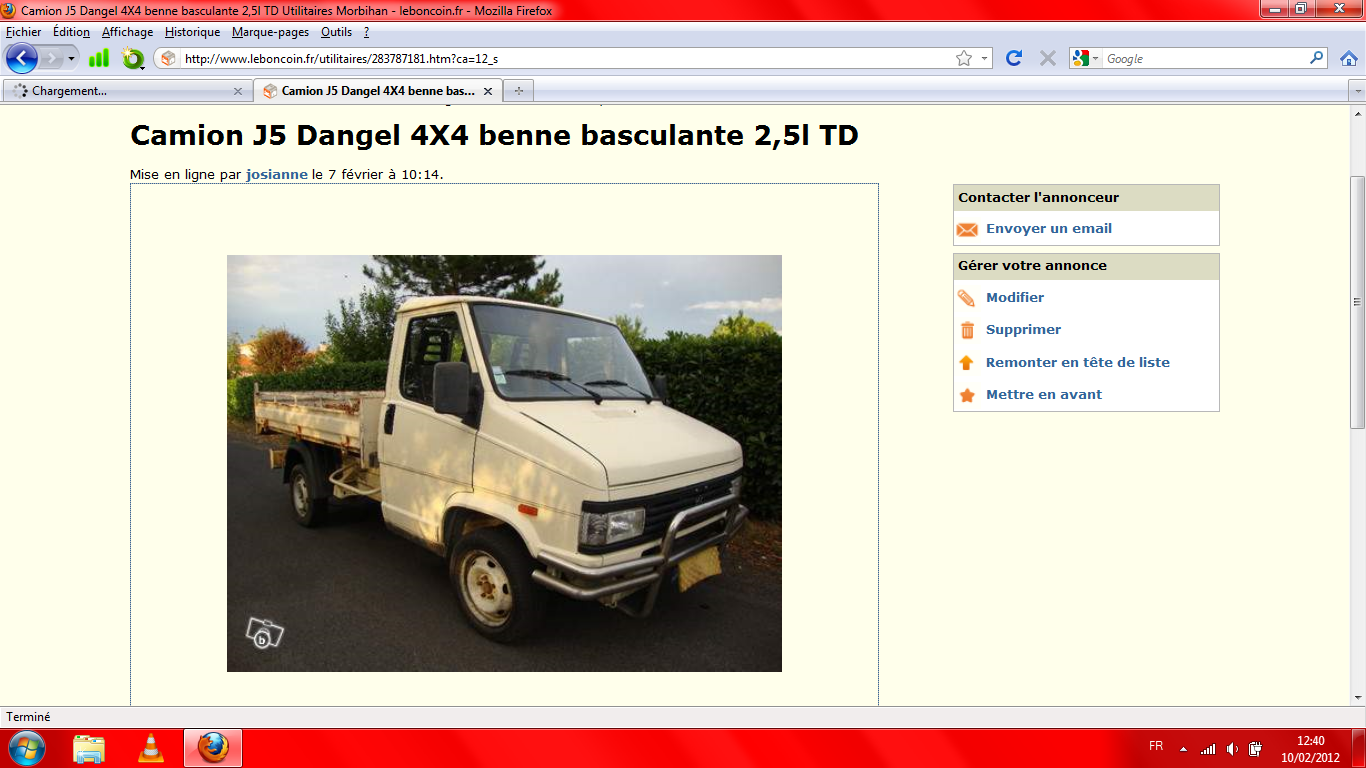Open VLC media player from the taskbar

tap(150, 748)
